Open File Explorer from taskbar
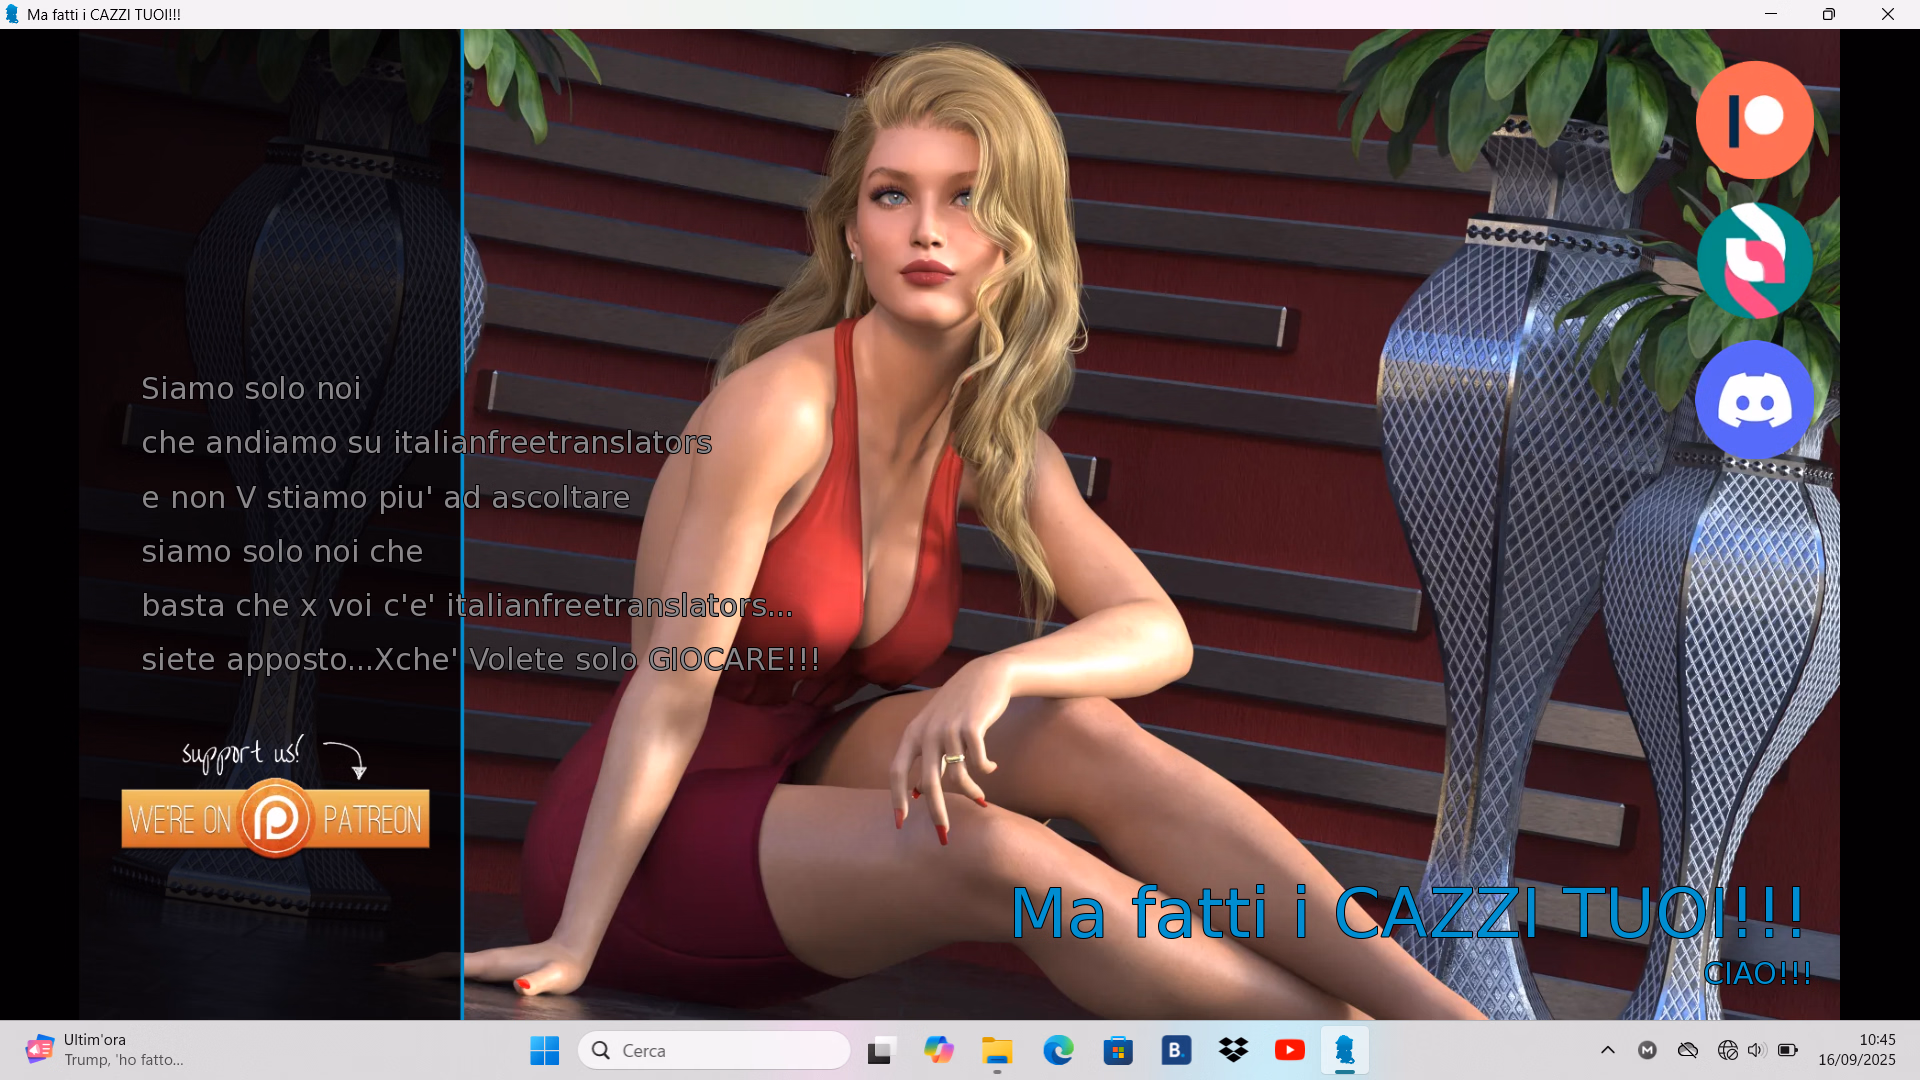 (x=997, y=1050)
